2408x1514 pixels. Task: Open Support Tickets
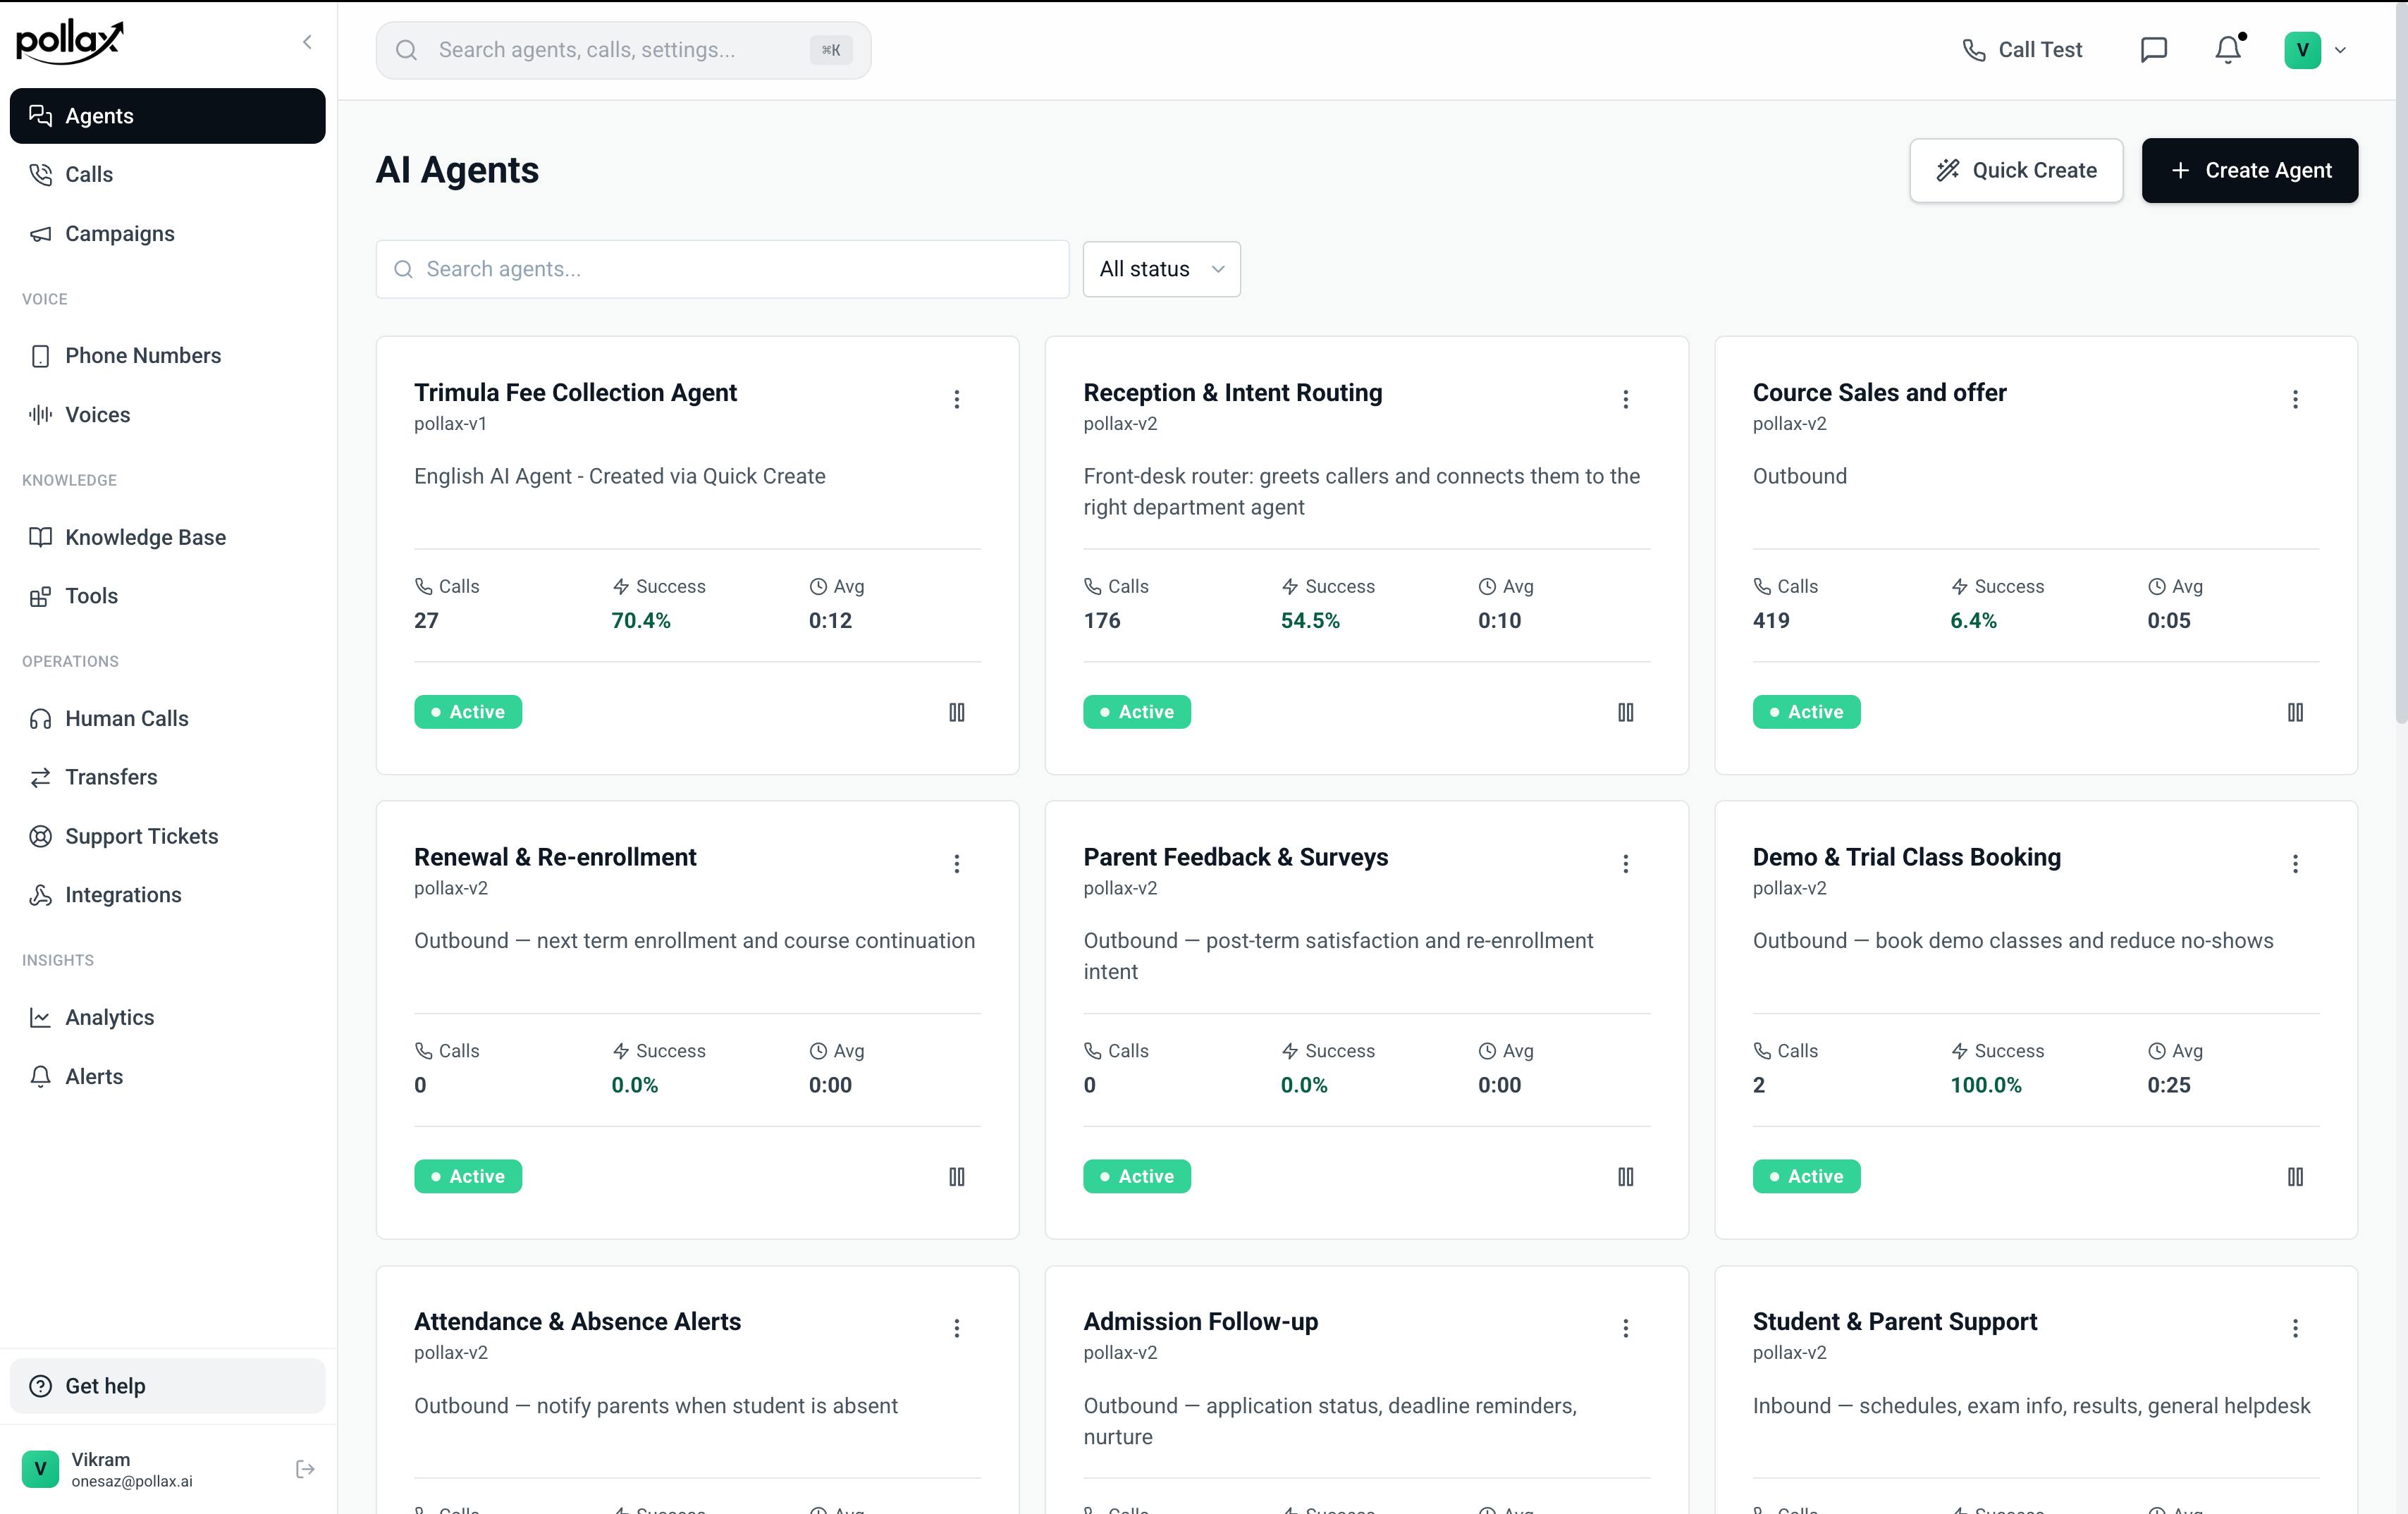click(167, 836)
